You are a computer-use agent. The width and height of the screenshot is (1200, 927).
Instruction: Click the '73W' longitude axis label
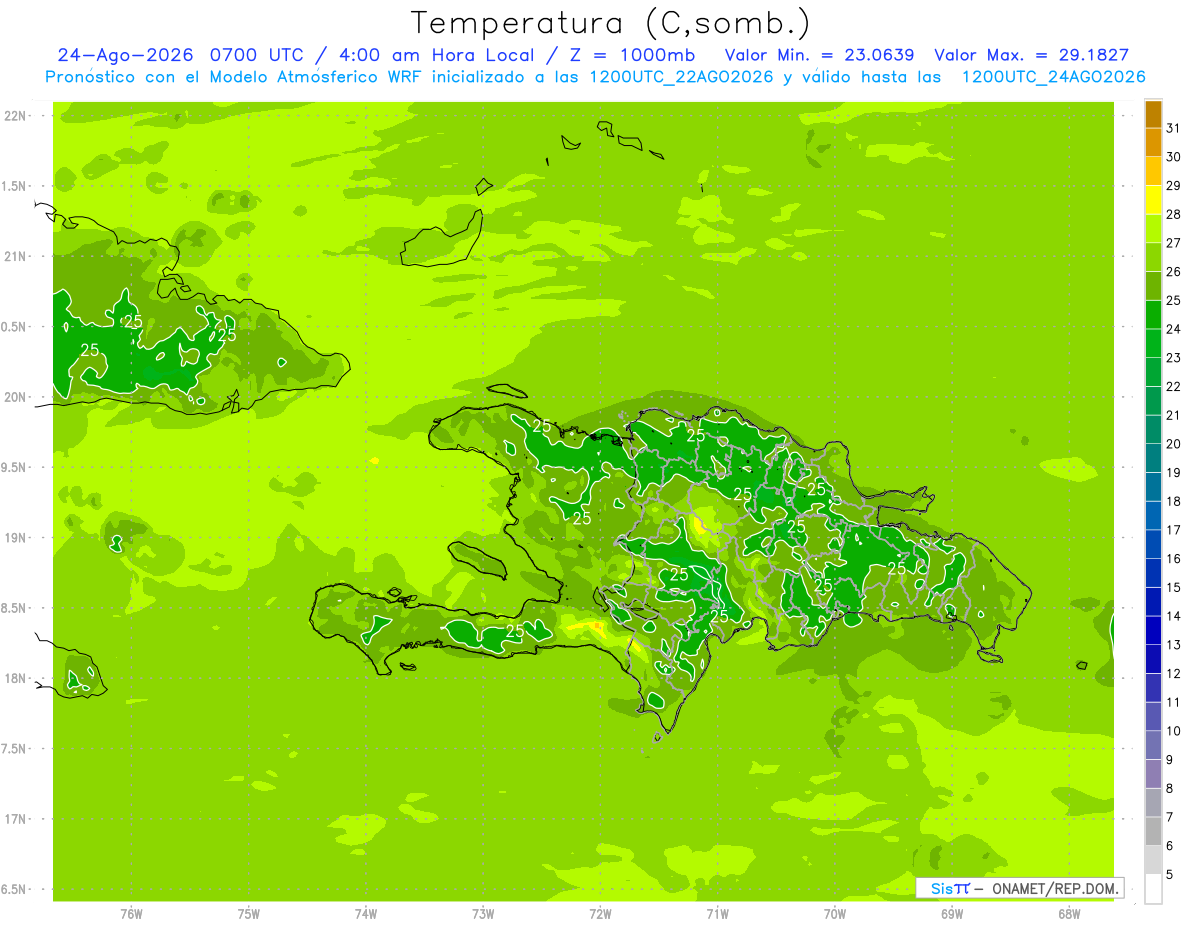coord(483,914)
